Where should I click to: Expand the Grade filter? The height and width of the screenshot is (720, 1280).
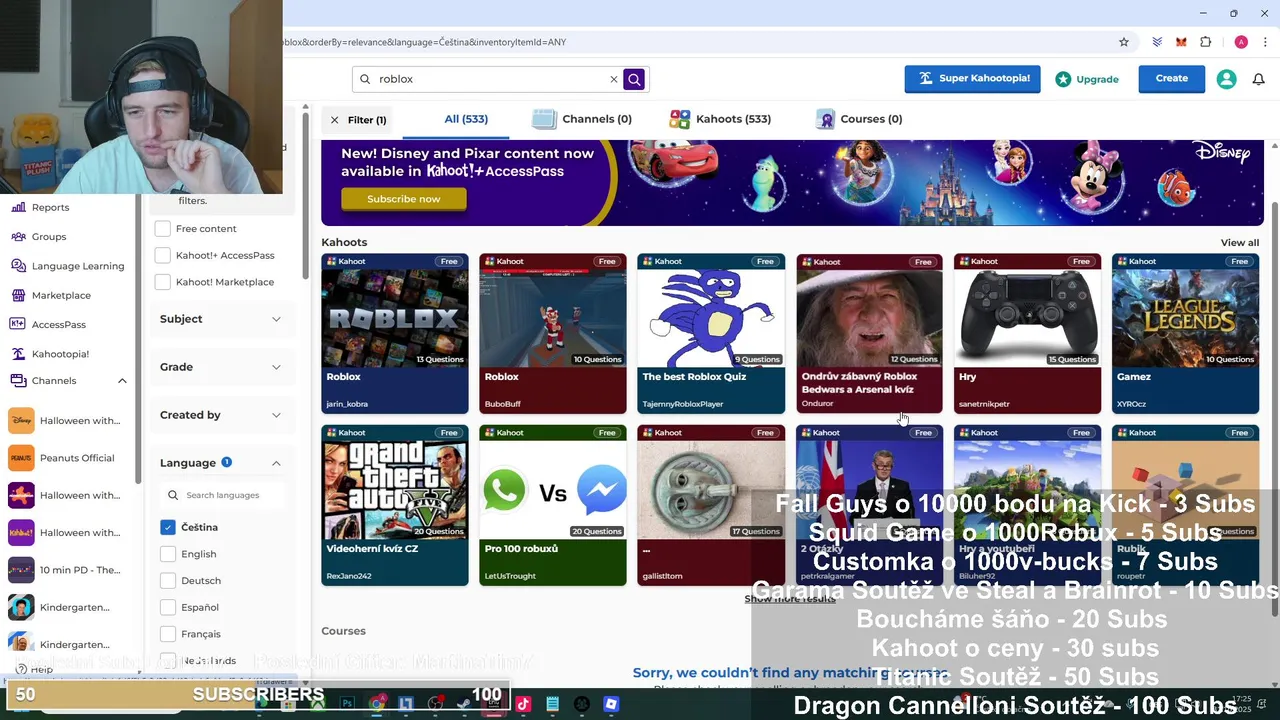[221, 367]
